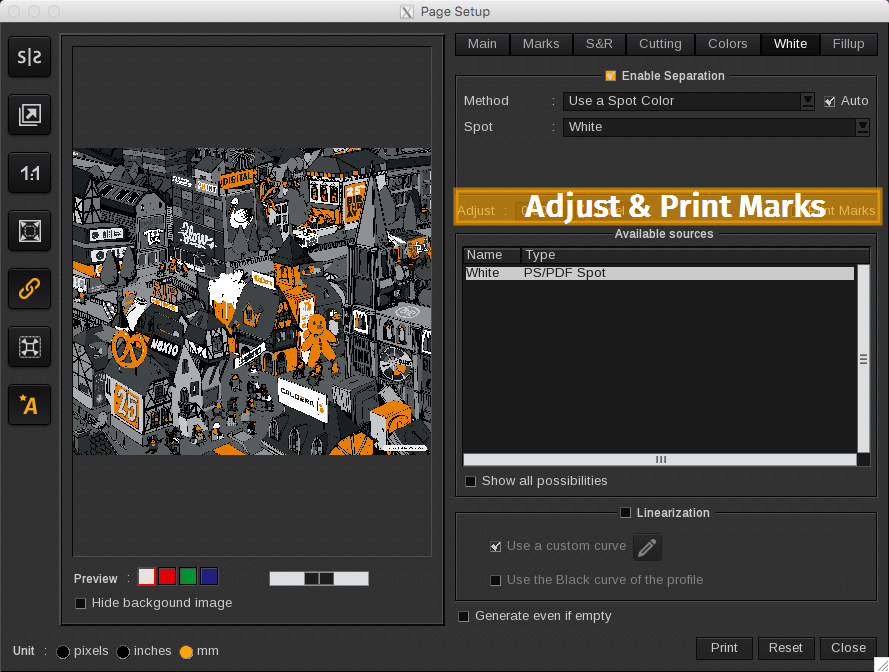Open the custom curve pencil editor
This screenshot has width=889, height=672.
(647, 547)
